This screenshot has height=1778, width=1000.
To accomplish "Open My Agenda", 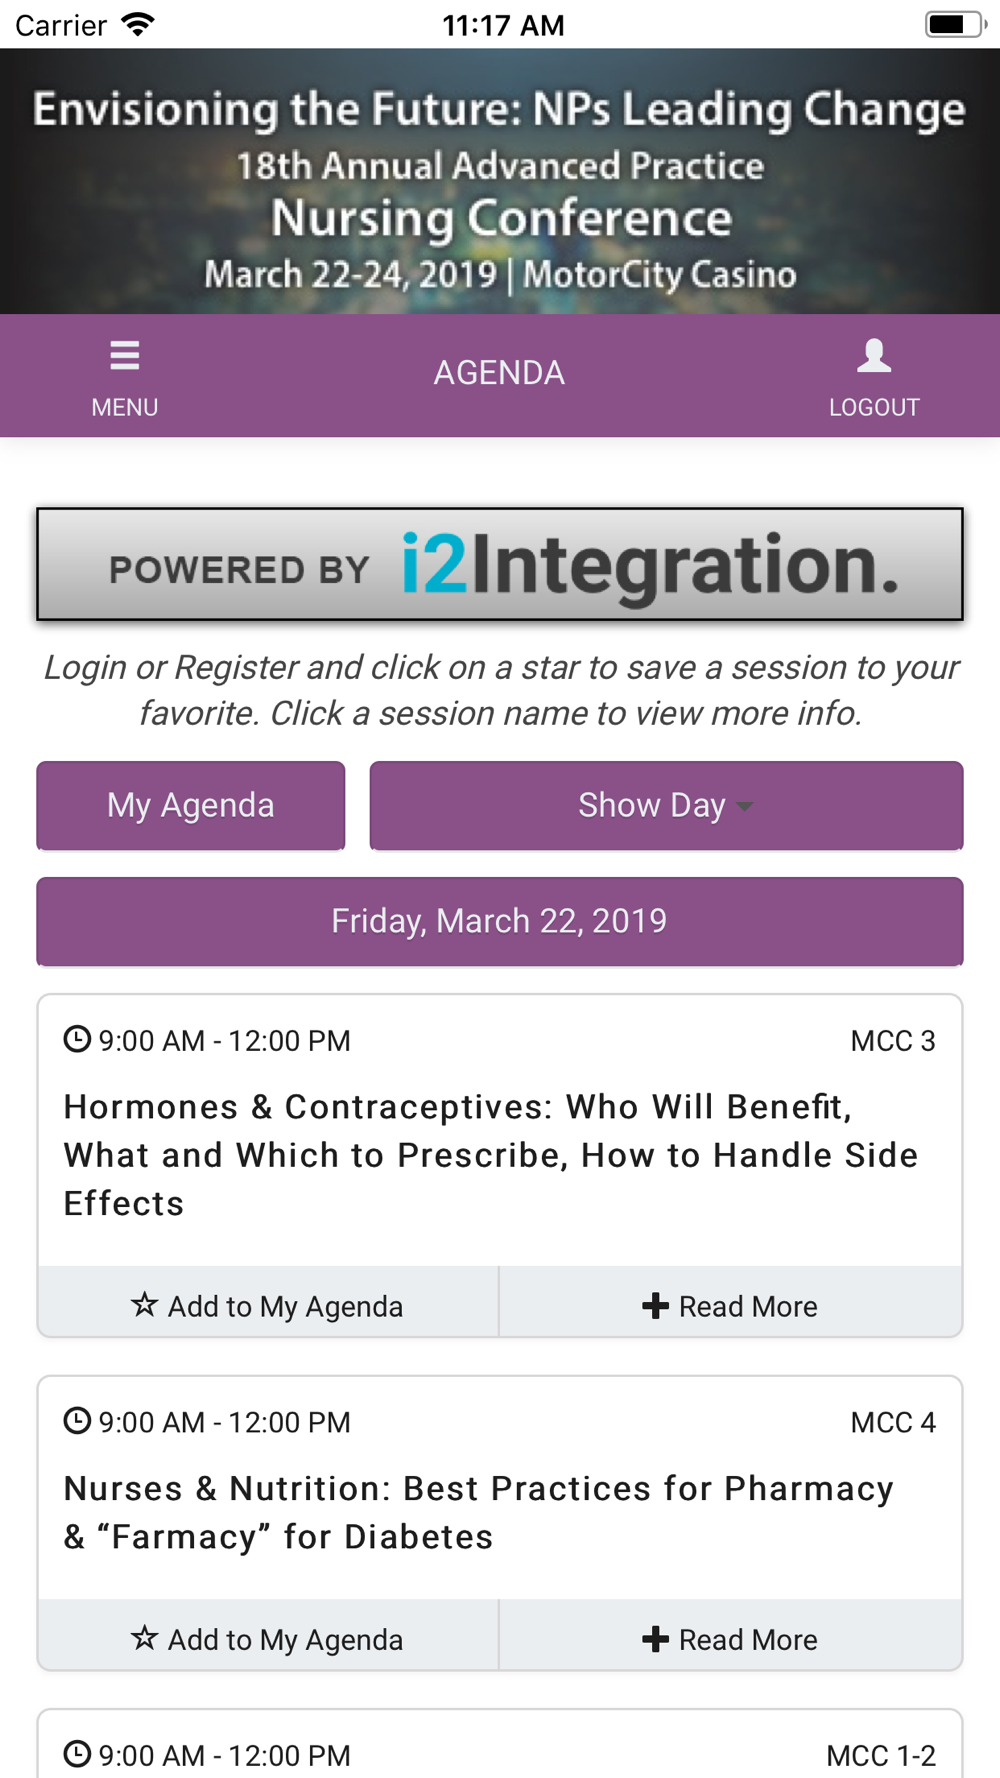I will [191, 805].
